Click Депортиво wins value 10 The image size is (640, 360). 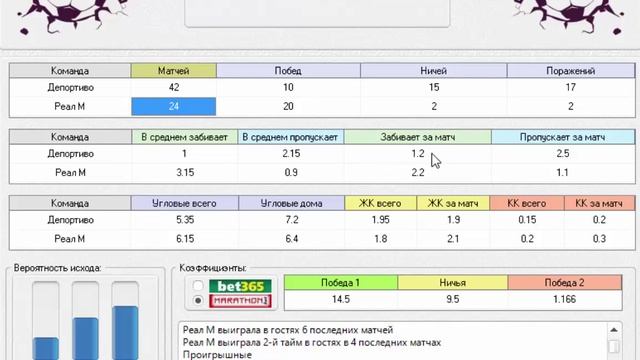(x=288, y=87)
